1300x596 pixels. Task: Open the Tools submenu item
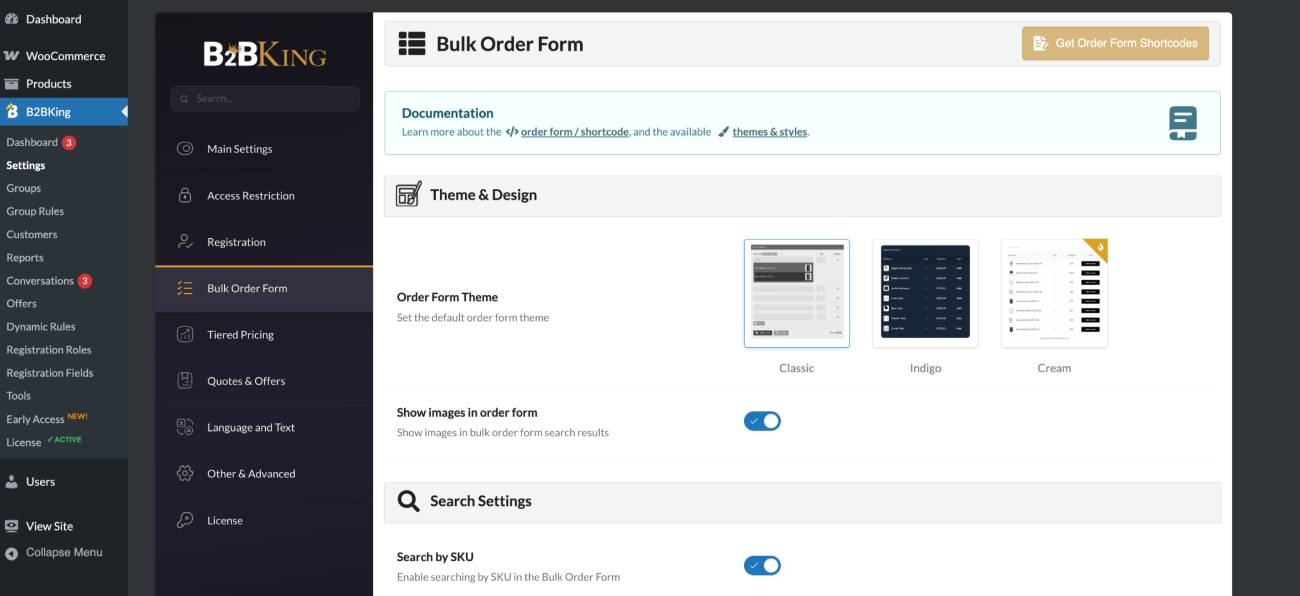18,395
